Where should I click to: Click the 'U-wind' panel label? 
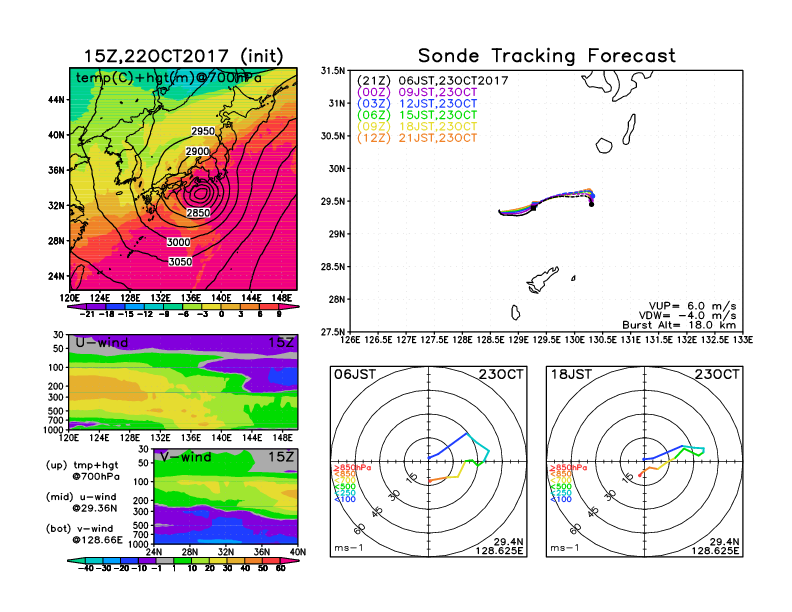102,342
